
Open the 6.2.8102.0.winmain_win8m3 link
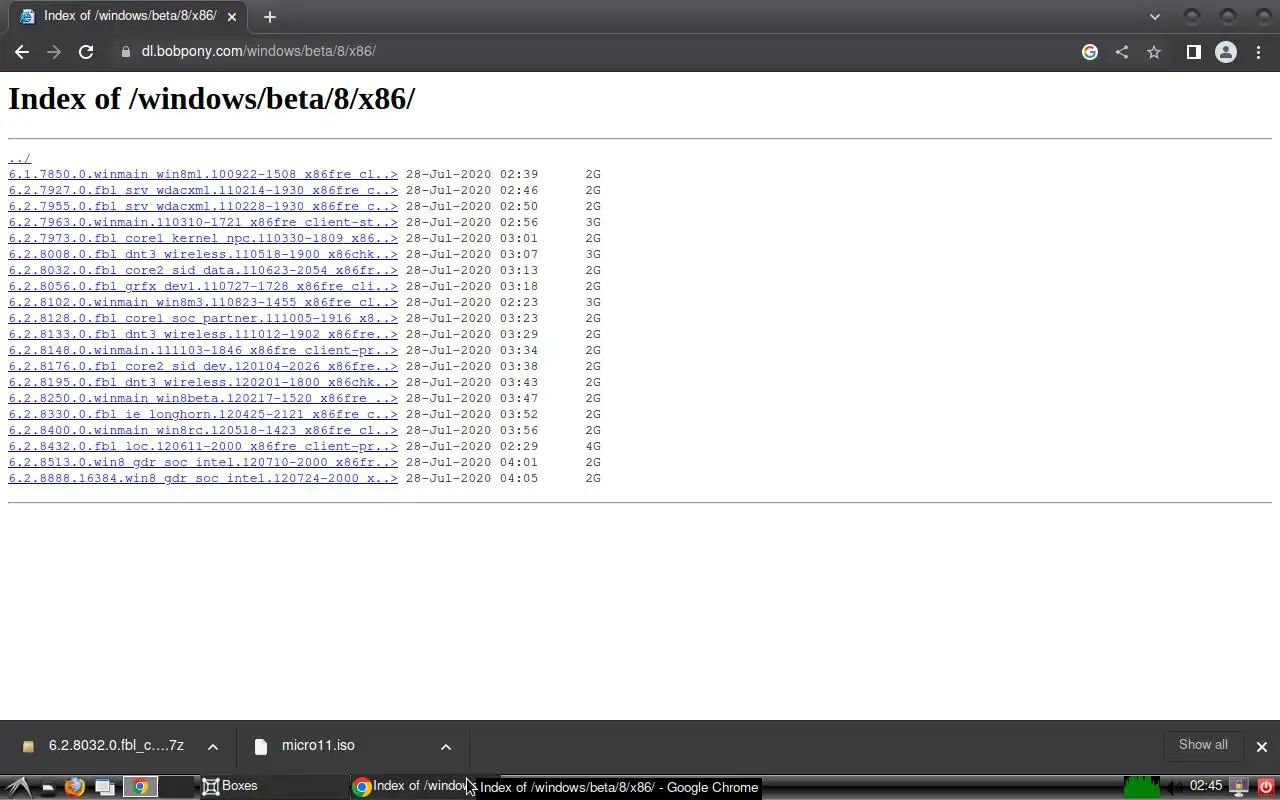[x=203, y=302]
